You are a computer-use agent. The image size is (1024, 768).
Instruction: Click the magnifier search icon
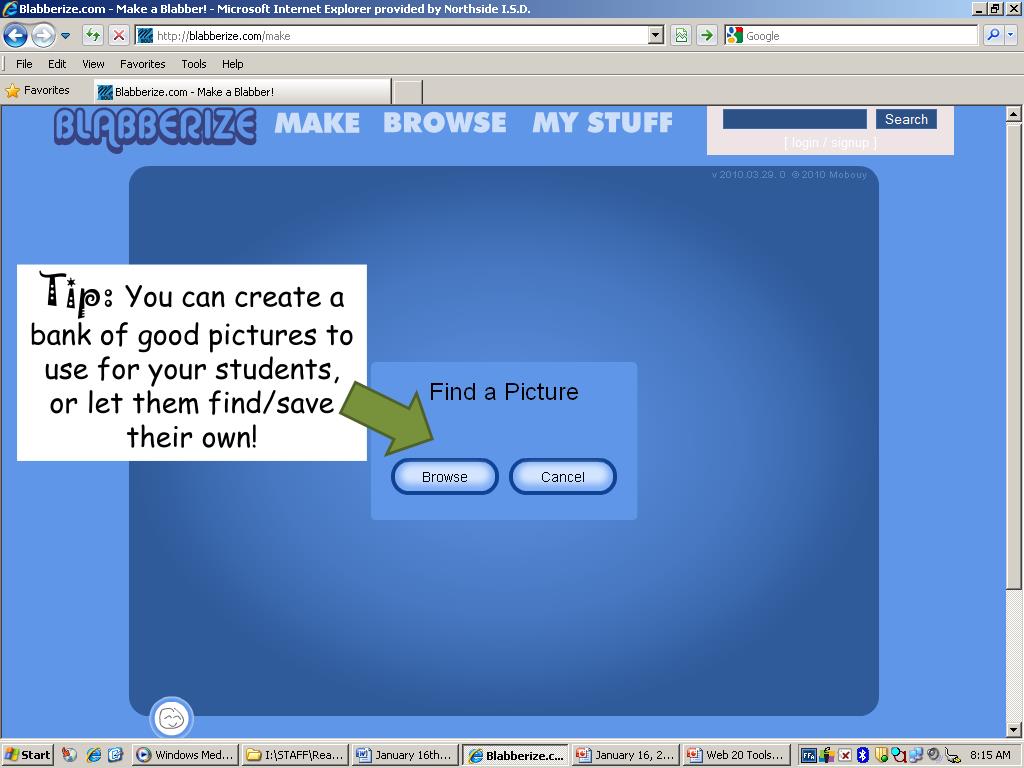click(x=993, y=35)
